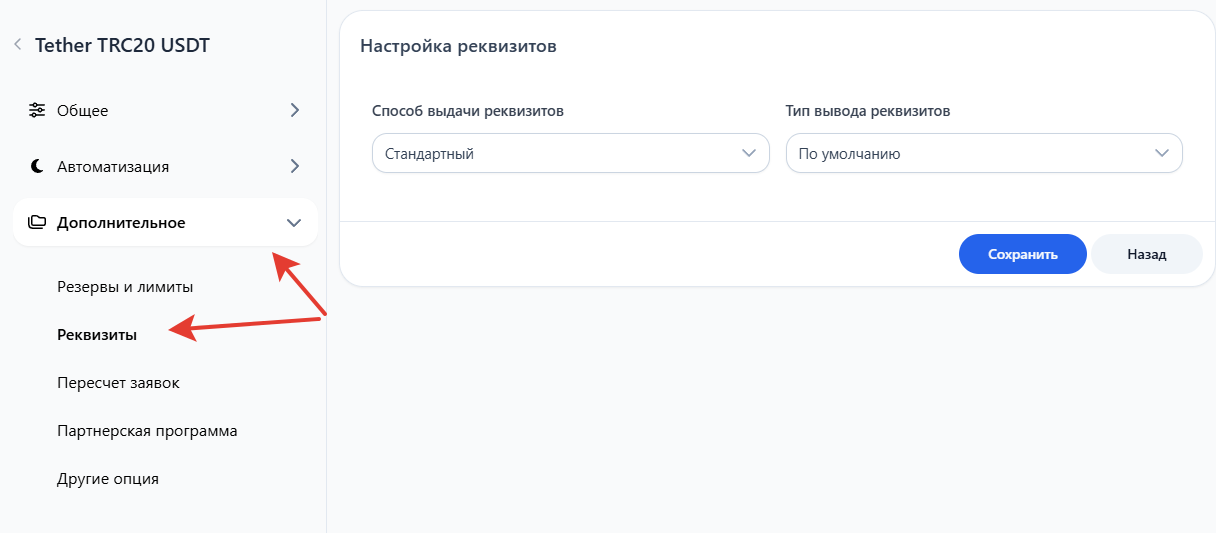The width and height of the screenshot is (1216, 533).
Task: Expand Общее using its right chevron
Action: coord(294,111)
